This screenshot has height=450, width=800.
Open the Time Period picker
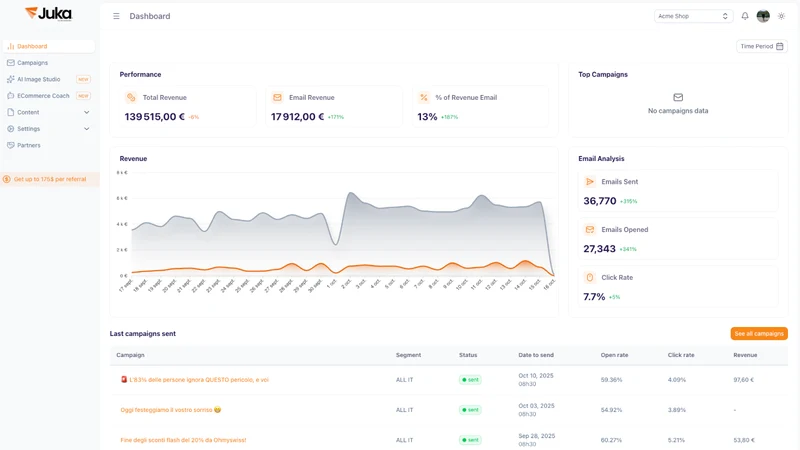(762, 46)
